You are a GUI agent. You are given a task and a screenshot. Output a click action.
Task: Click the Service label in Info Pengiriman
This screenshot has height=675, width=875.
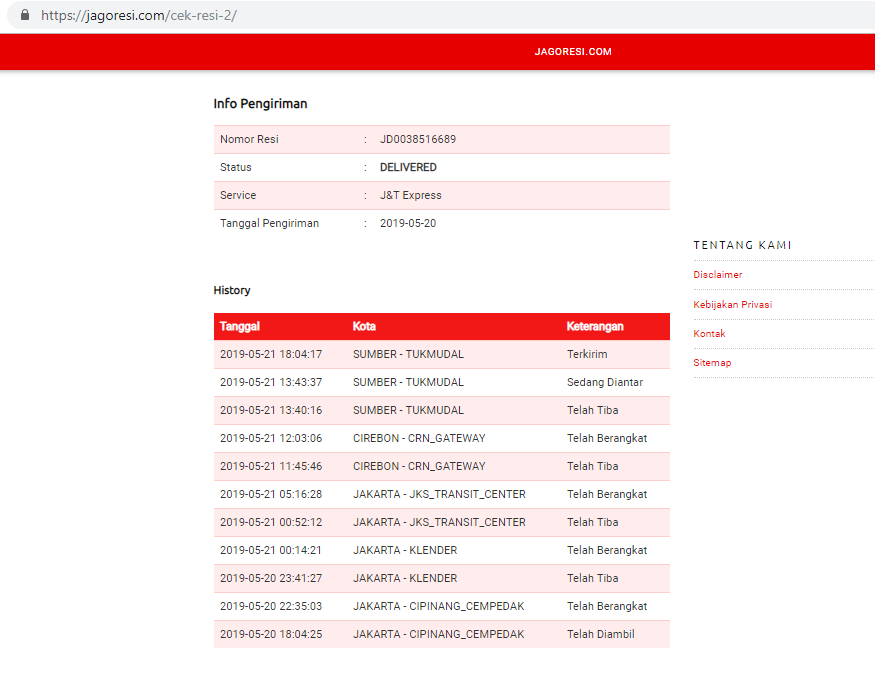[x=238, y=195]
